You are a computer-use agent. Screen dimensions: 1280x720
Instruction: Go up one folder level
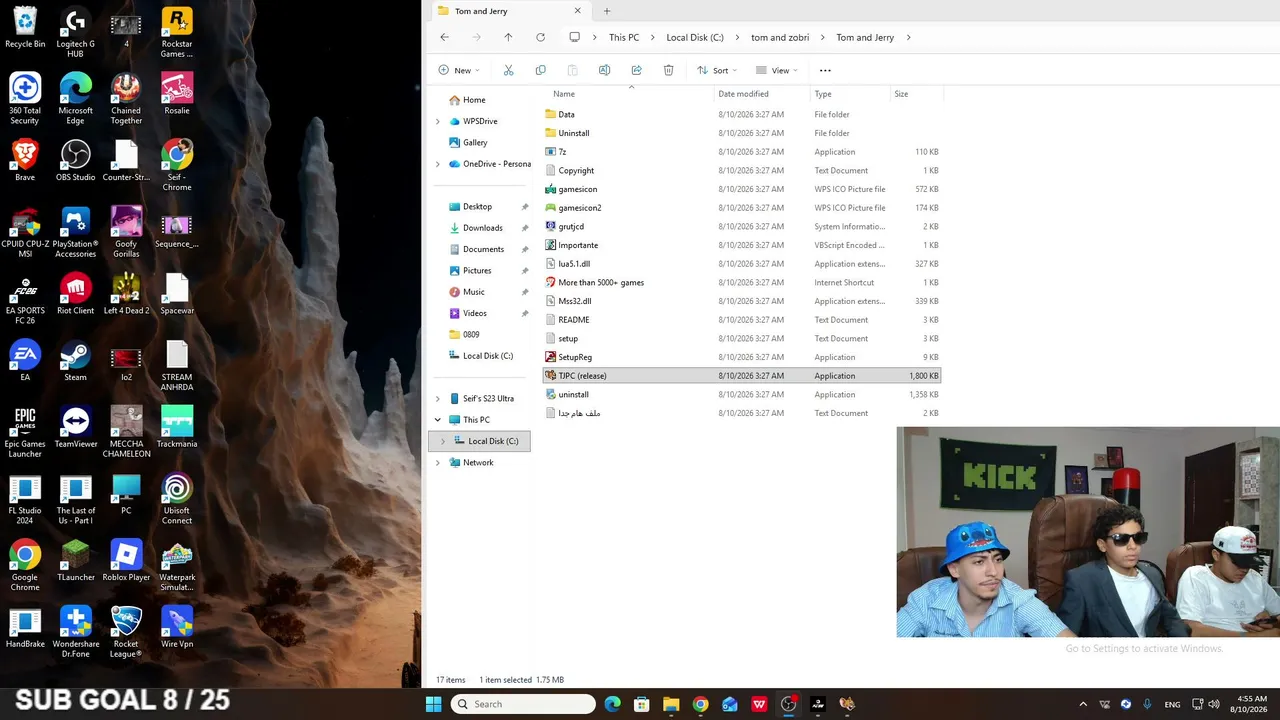pos(508,37)
